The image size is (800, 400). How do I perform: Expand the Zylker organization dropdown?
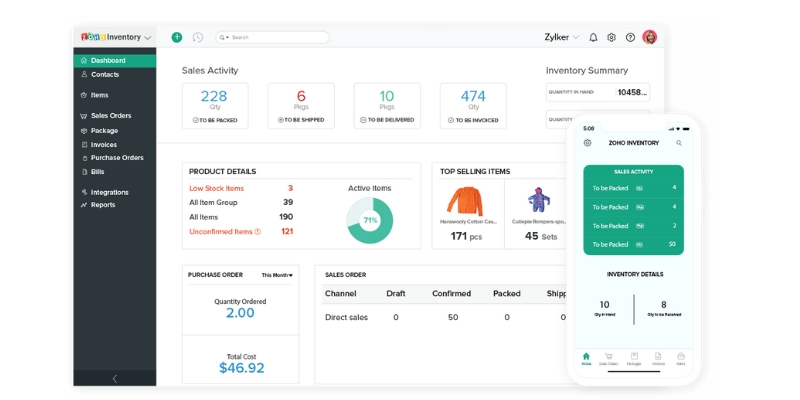(x=561, y=37)
